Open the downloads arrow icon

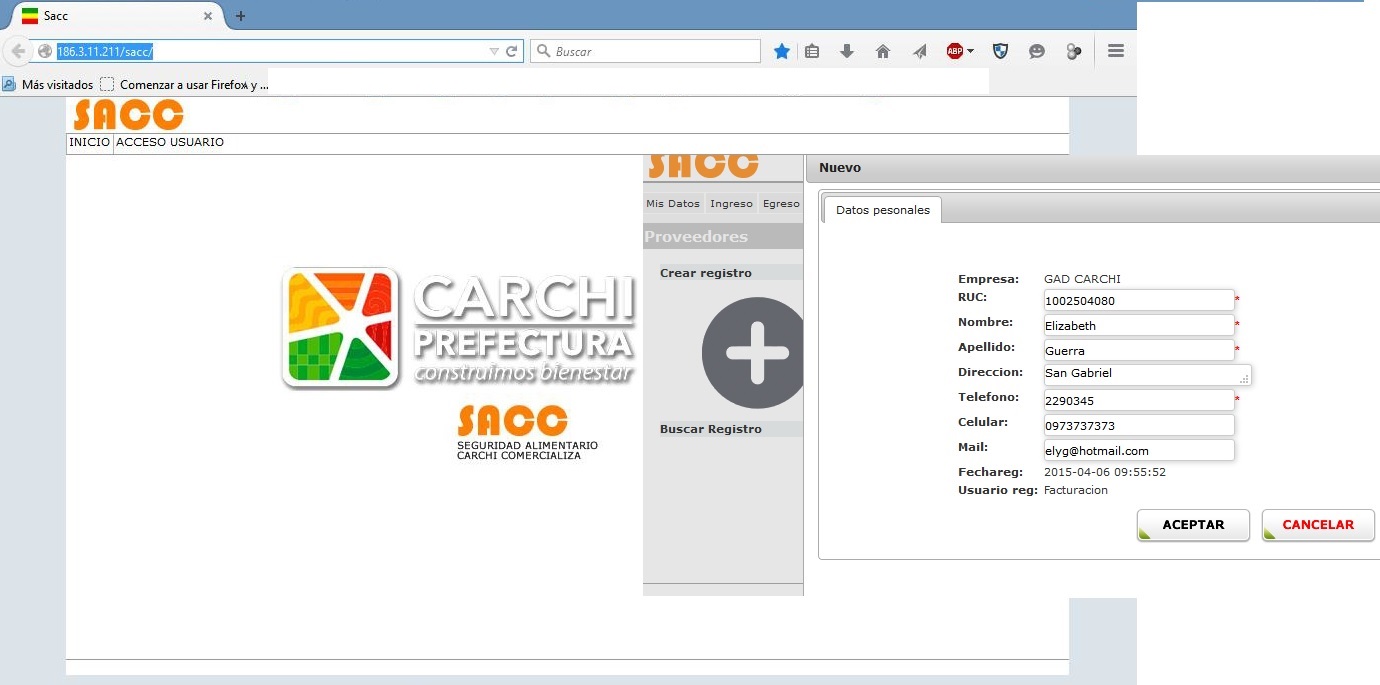[x=847, y=51]
